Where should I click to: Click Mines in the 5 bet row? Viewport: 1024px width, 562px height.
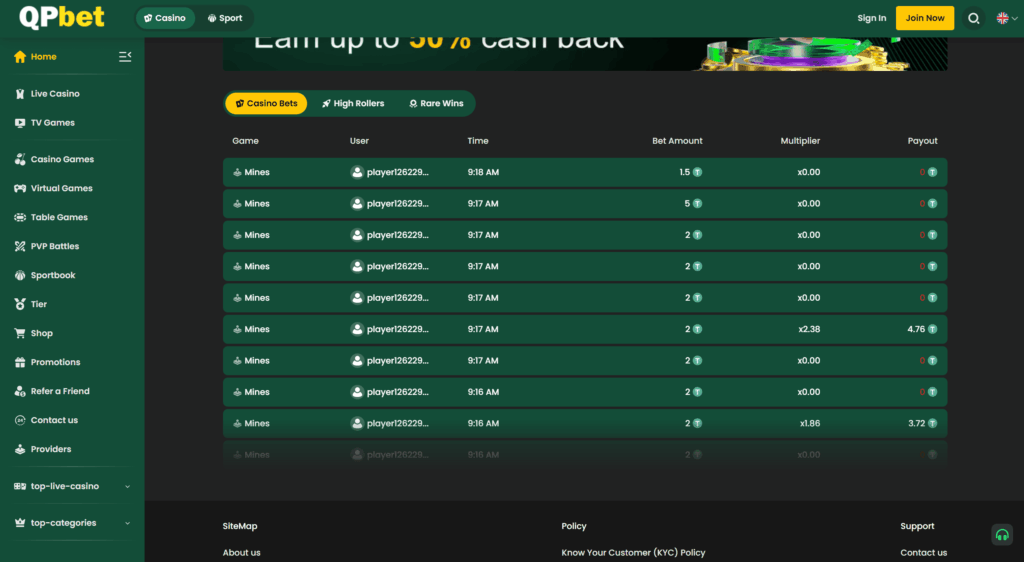point(257,204)
